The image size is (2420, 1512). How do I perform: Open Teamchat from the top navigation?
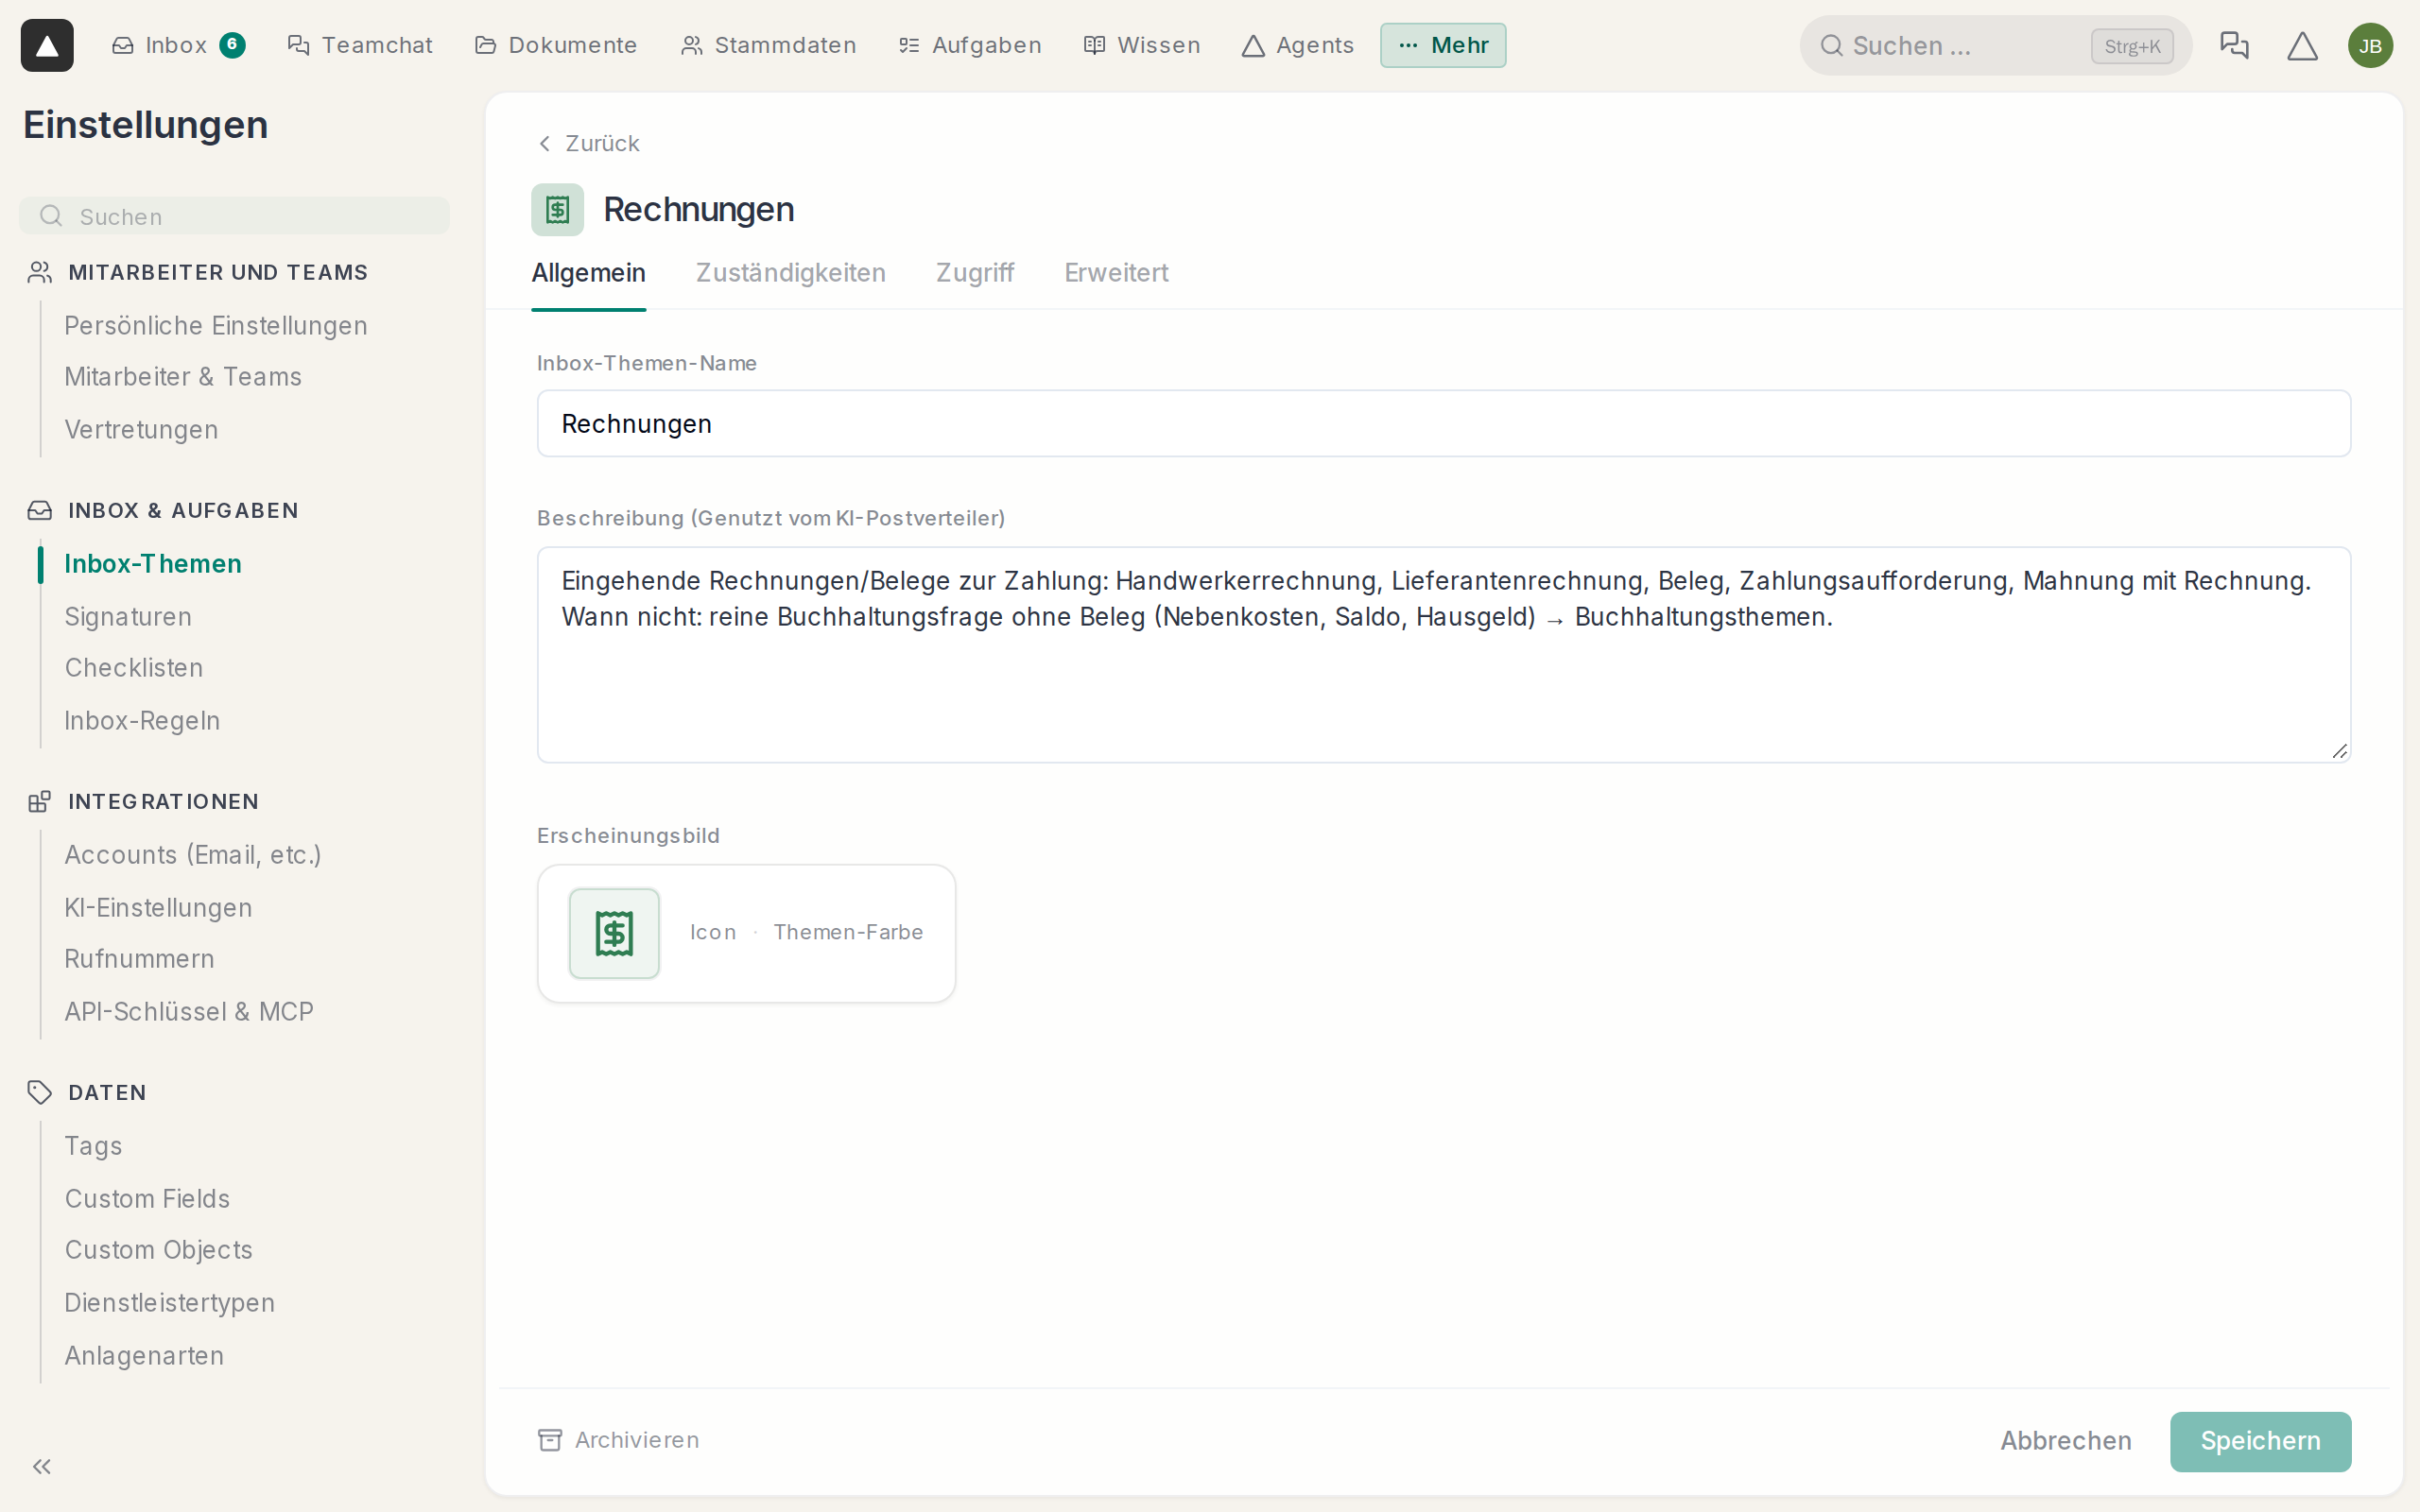[x=360, y=45]
